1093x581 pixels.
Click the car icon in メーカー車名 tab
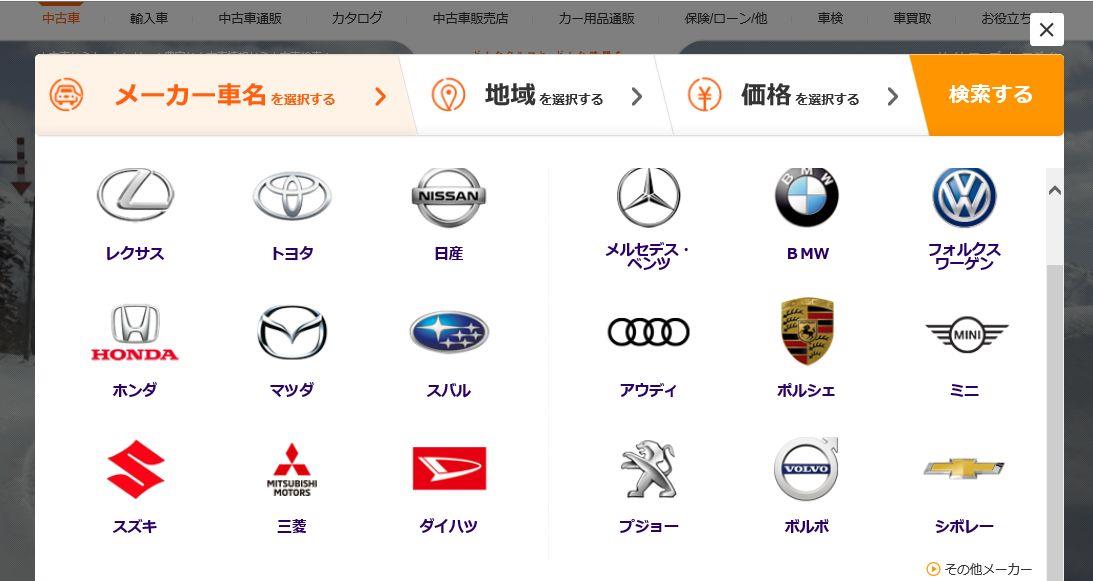(66, 95)
